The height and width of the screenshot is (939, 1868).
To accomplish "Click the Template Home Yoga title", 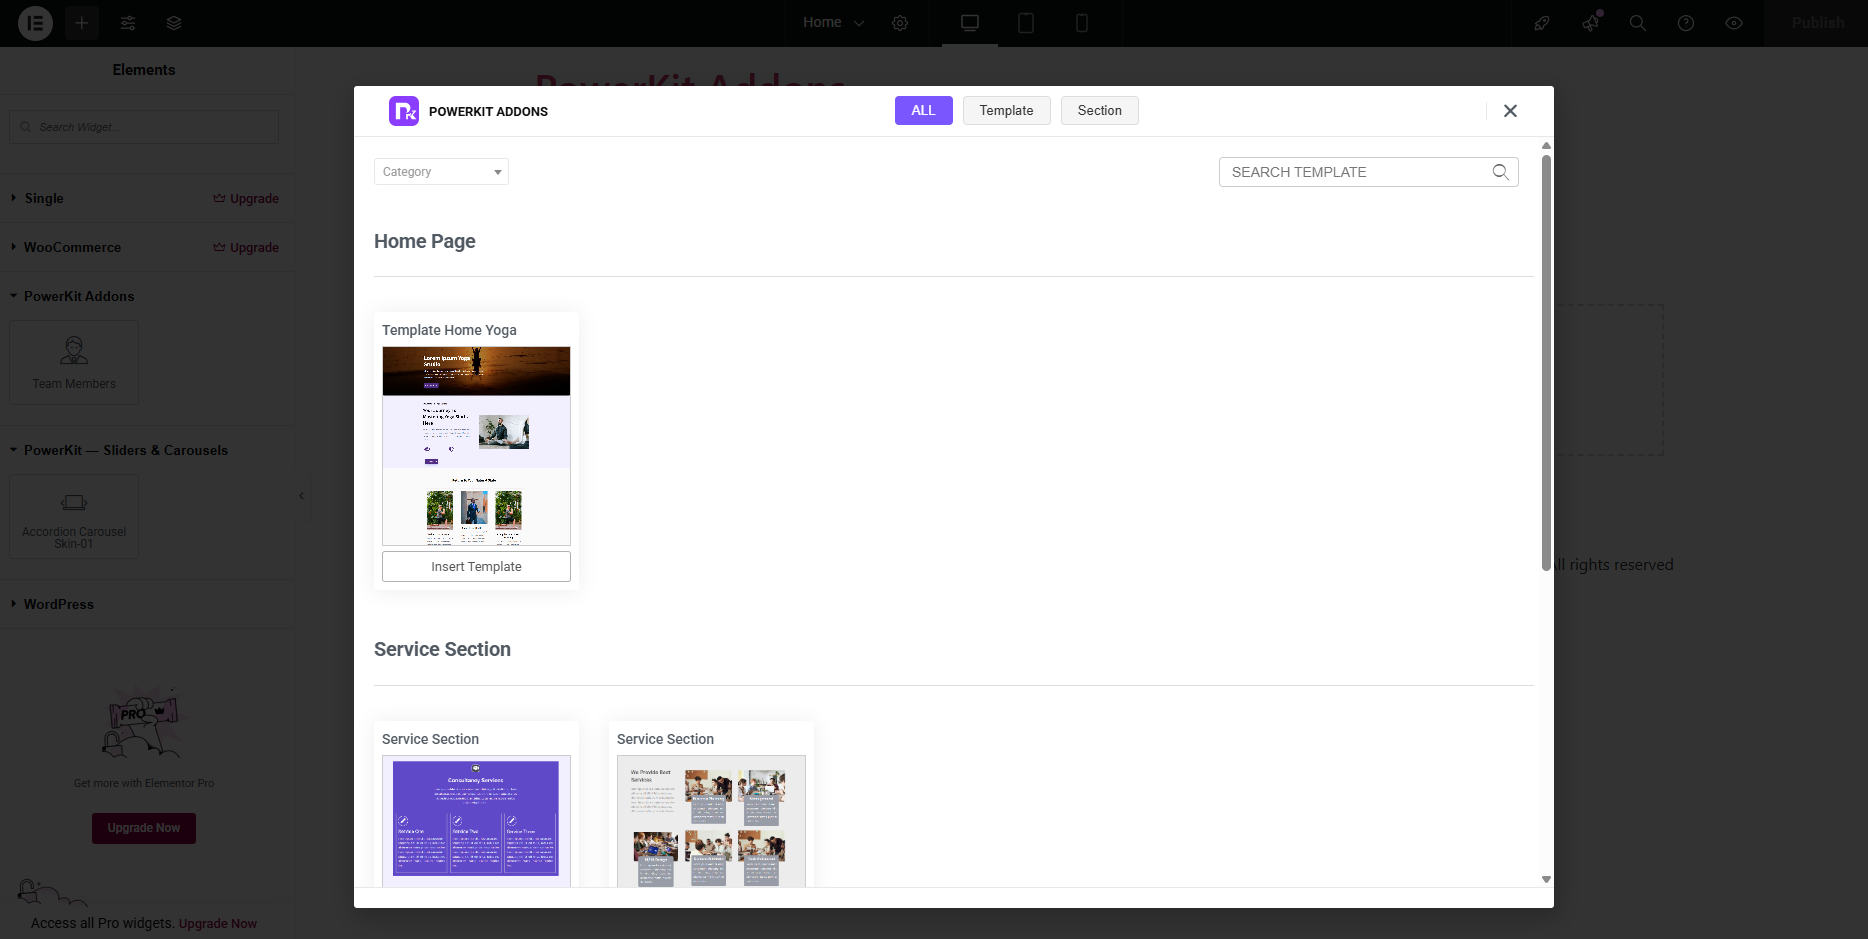I will pyautogui.click(x=449, y=330).
